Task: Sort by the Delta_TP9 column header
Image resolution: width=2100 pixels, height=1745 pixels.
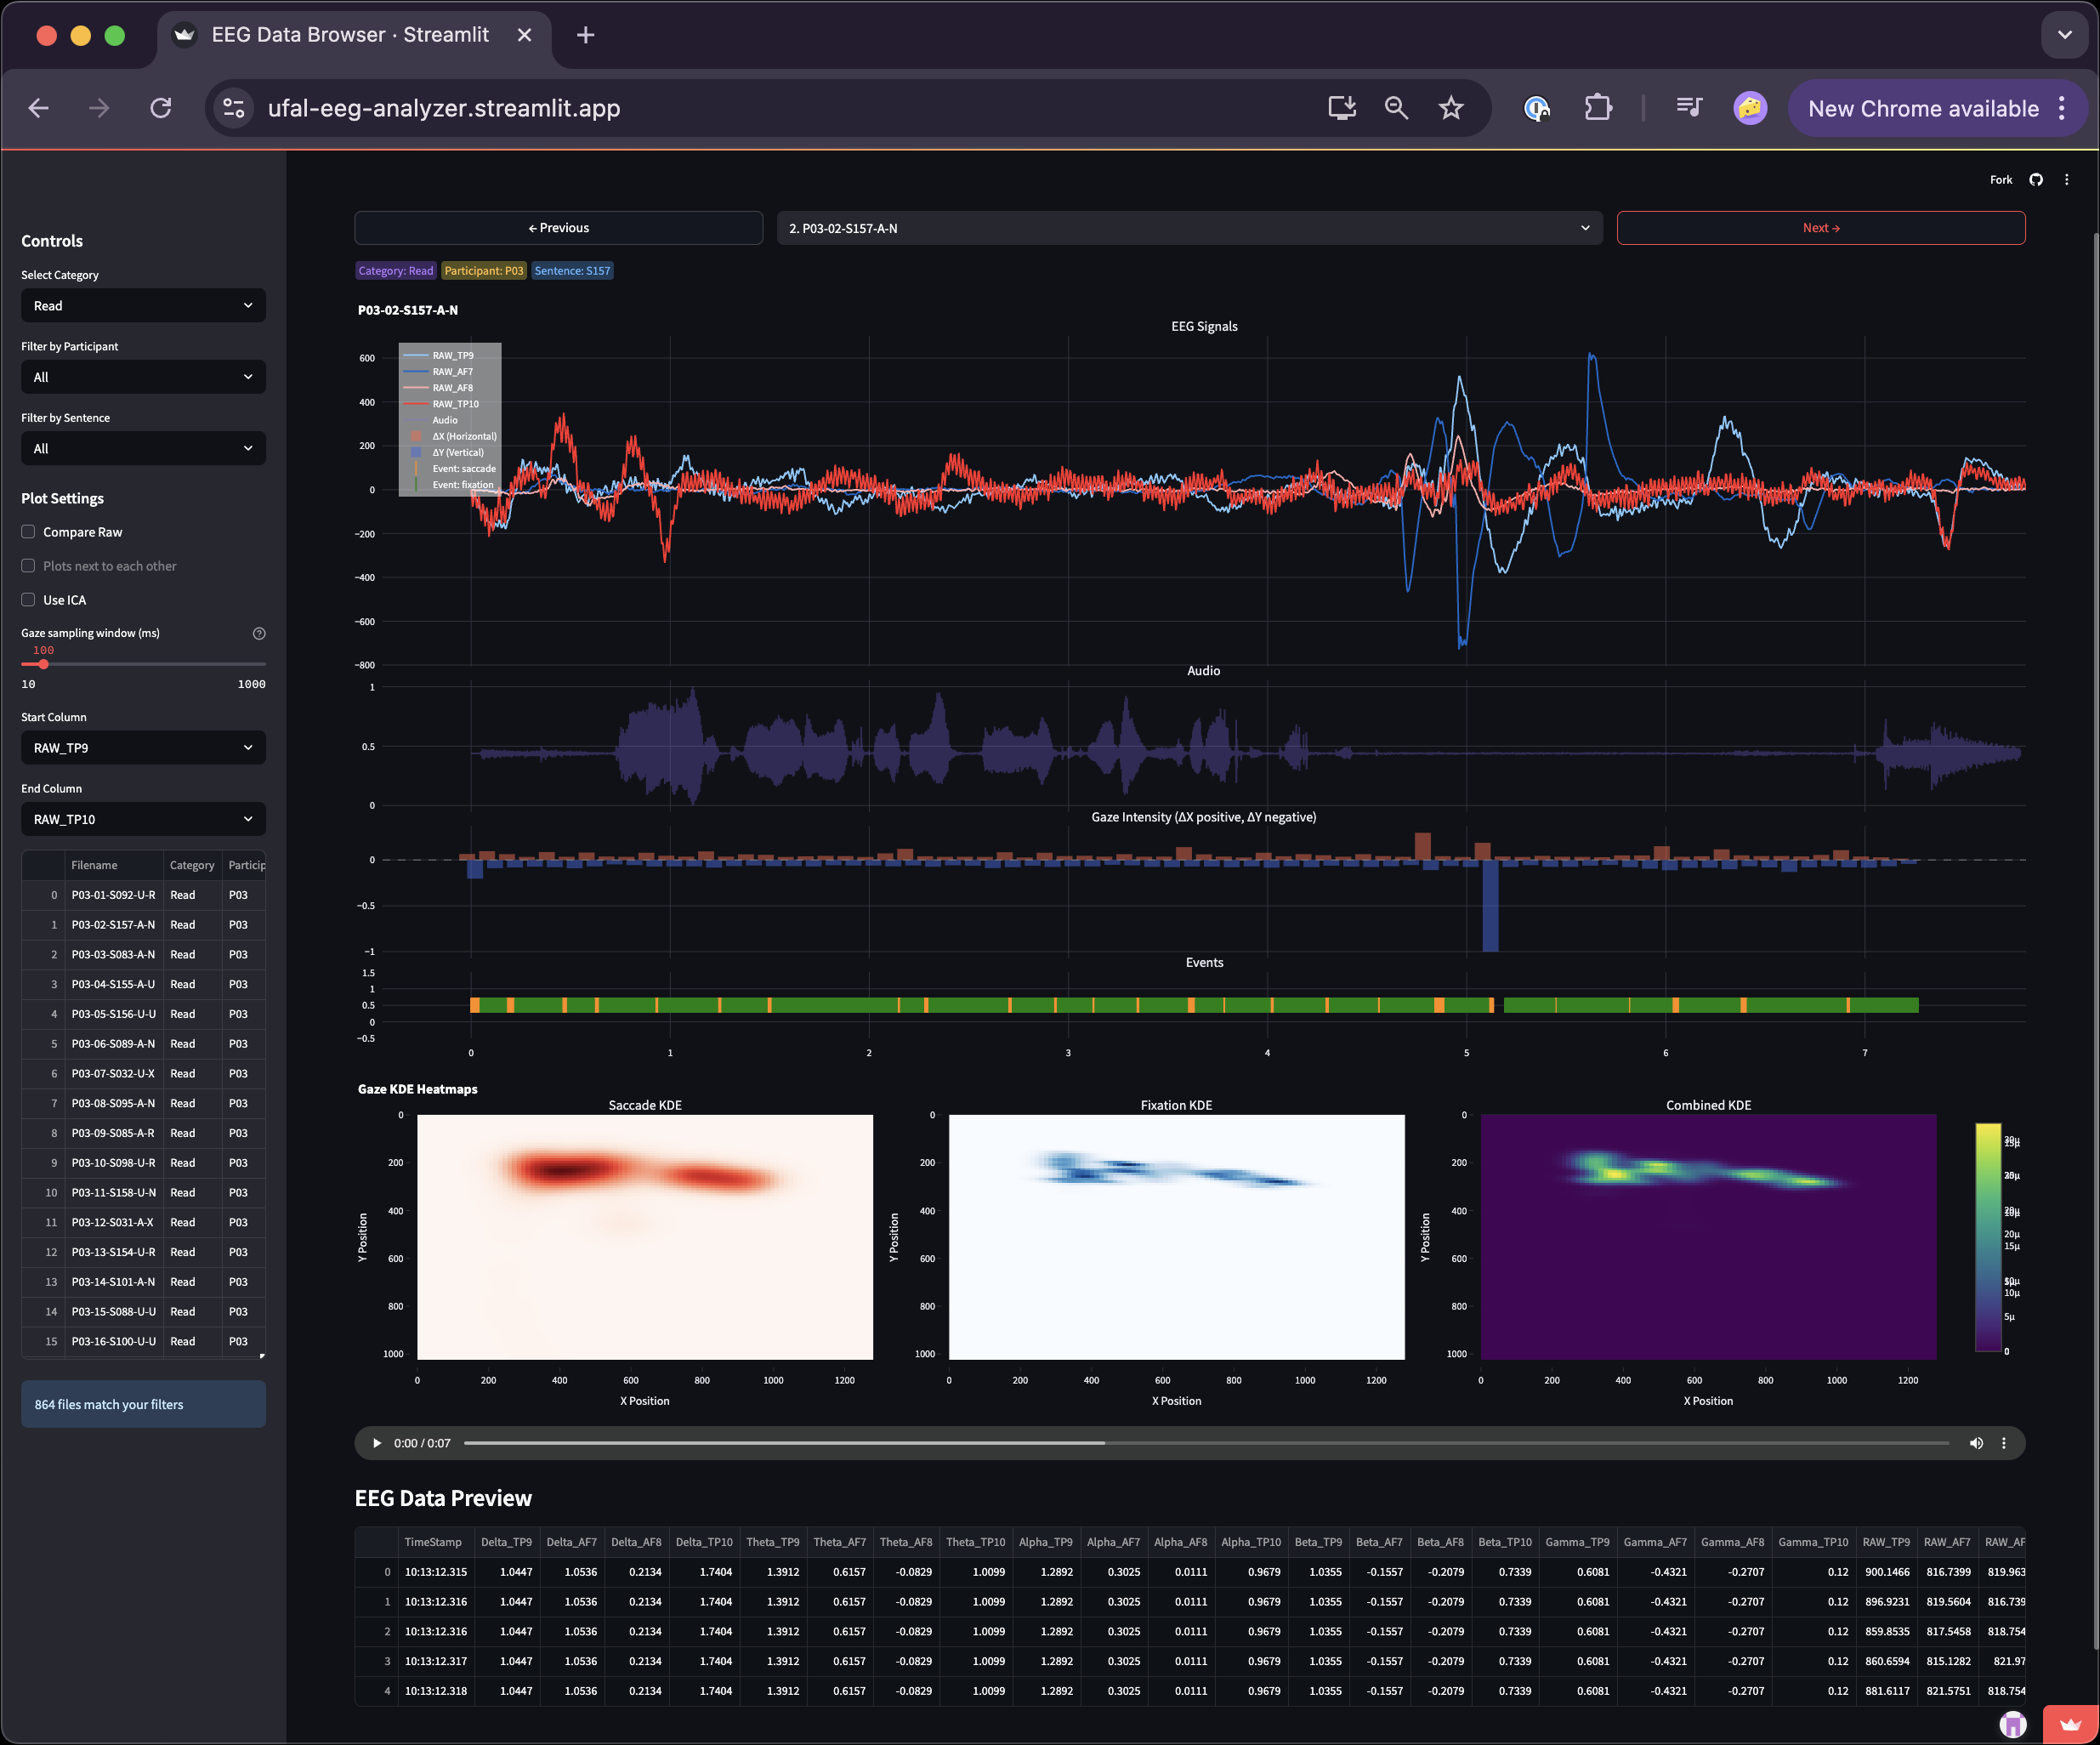Action: click(506, 1542)
